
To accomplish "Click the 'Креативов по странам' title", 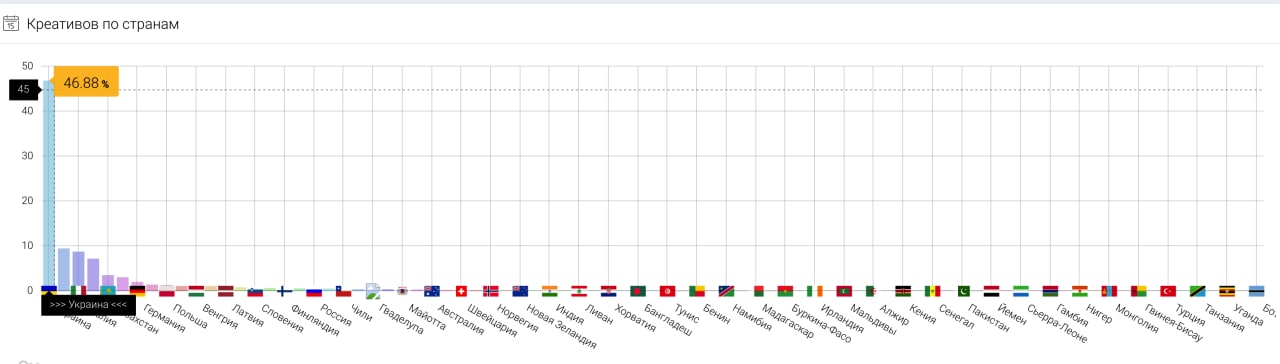I will click(103, 24).
